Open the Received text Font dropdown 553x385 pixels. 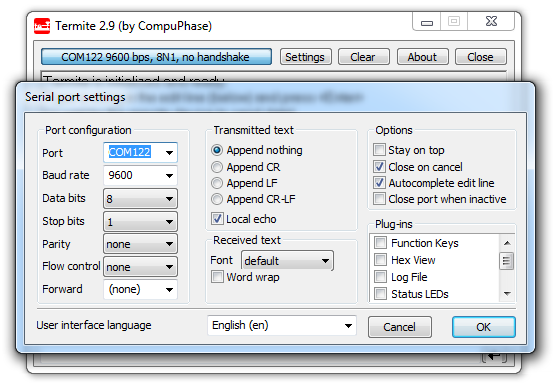pyautogui.click(x=287, y=261)
